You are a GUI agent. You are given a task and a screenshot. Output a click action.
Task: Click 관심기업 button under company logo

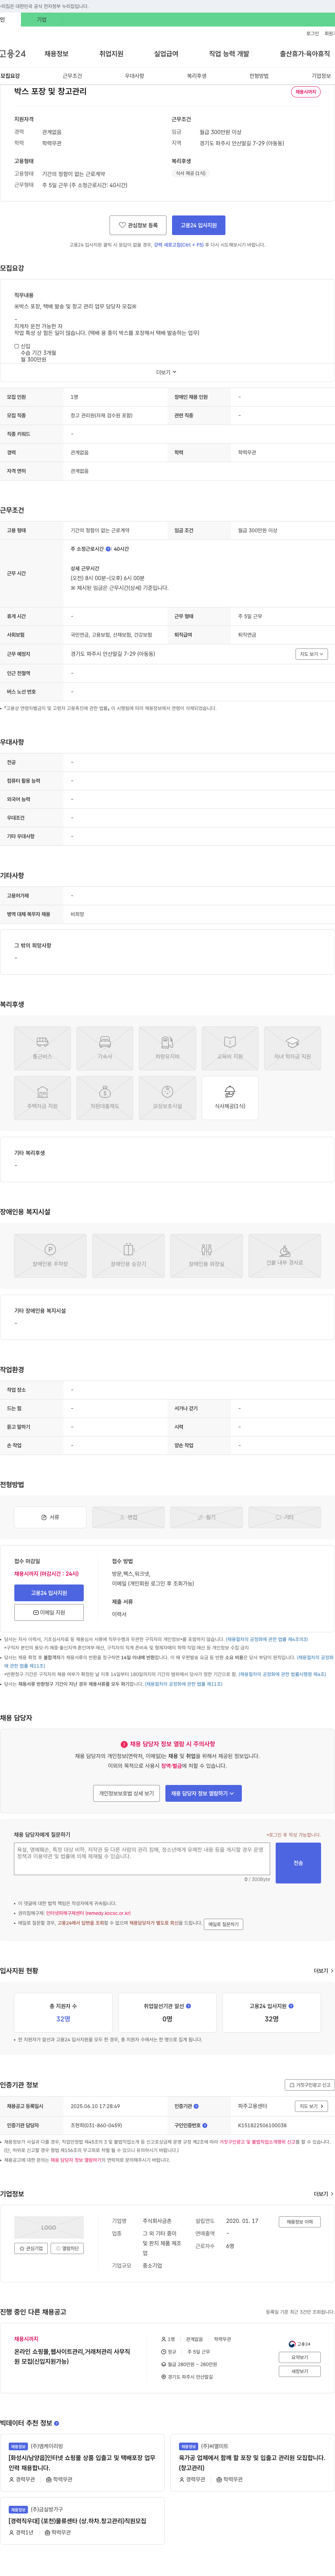[x=31, y=2248]
